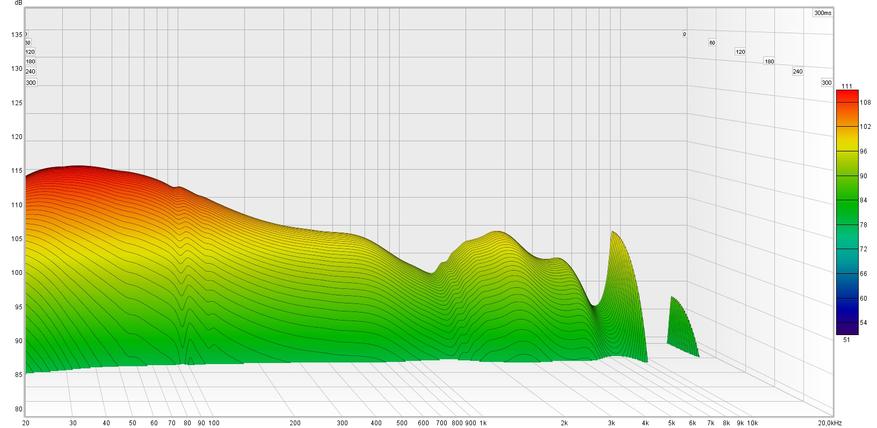Click the tall narrow peak near 3k
This screenshot has width=877, height=428.
(614, 250)
